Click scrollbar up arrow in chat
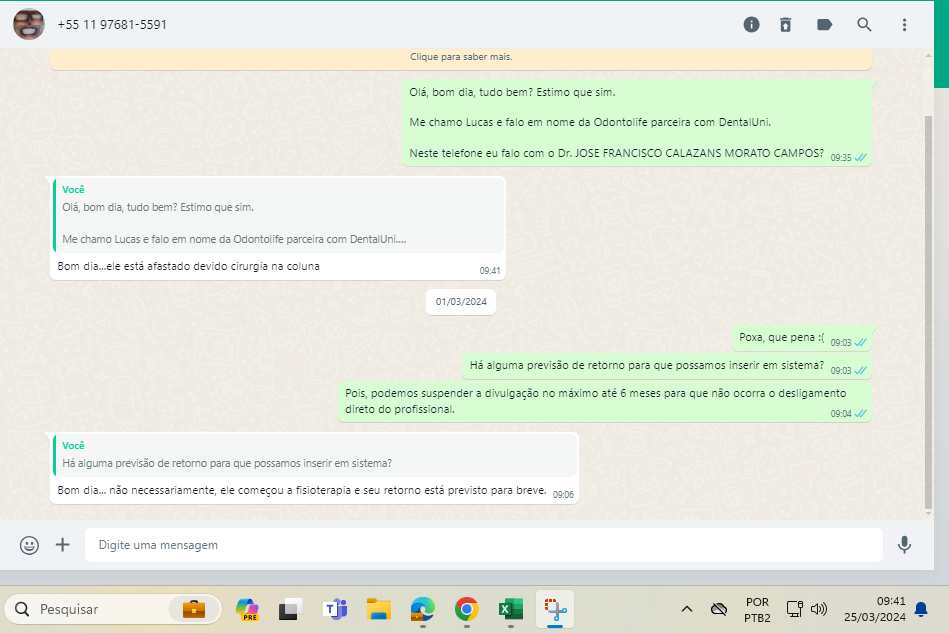Screen dimensions: 949x633 [x=928, y=56]
